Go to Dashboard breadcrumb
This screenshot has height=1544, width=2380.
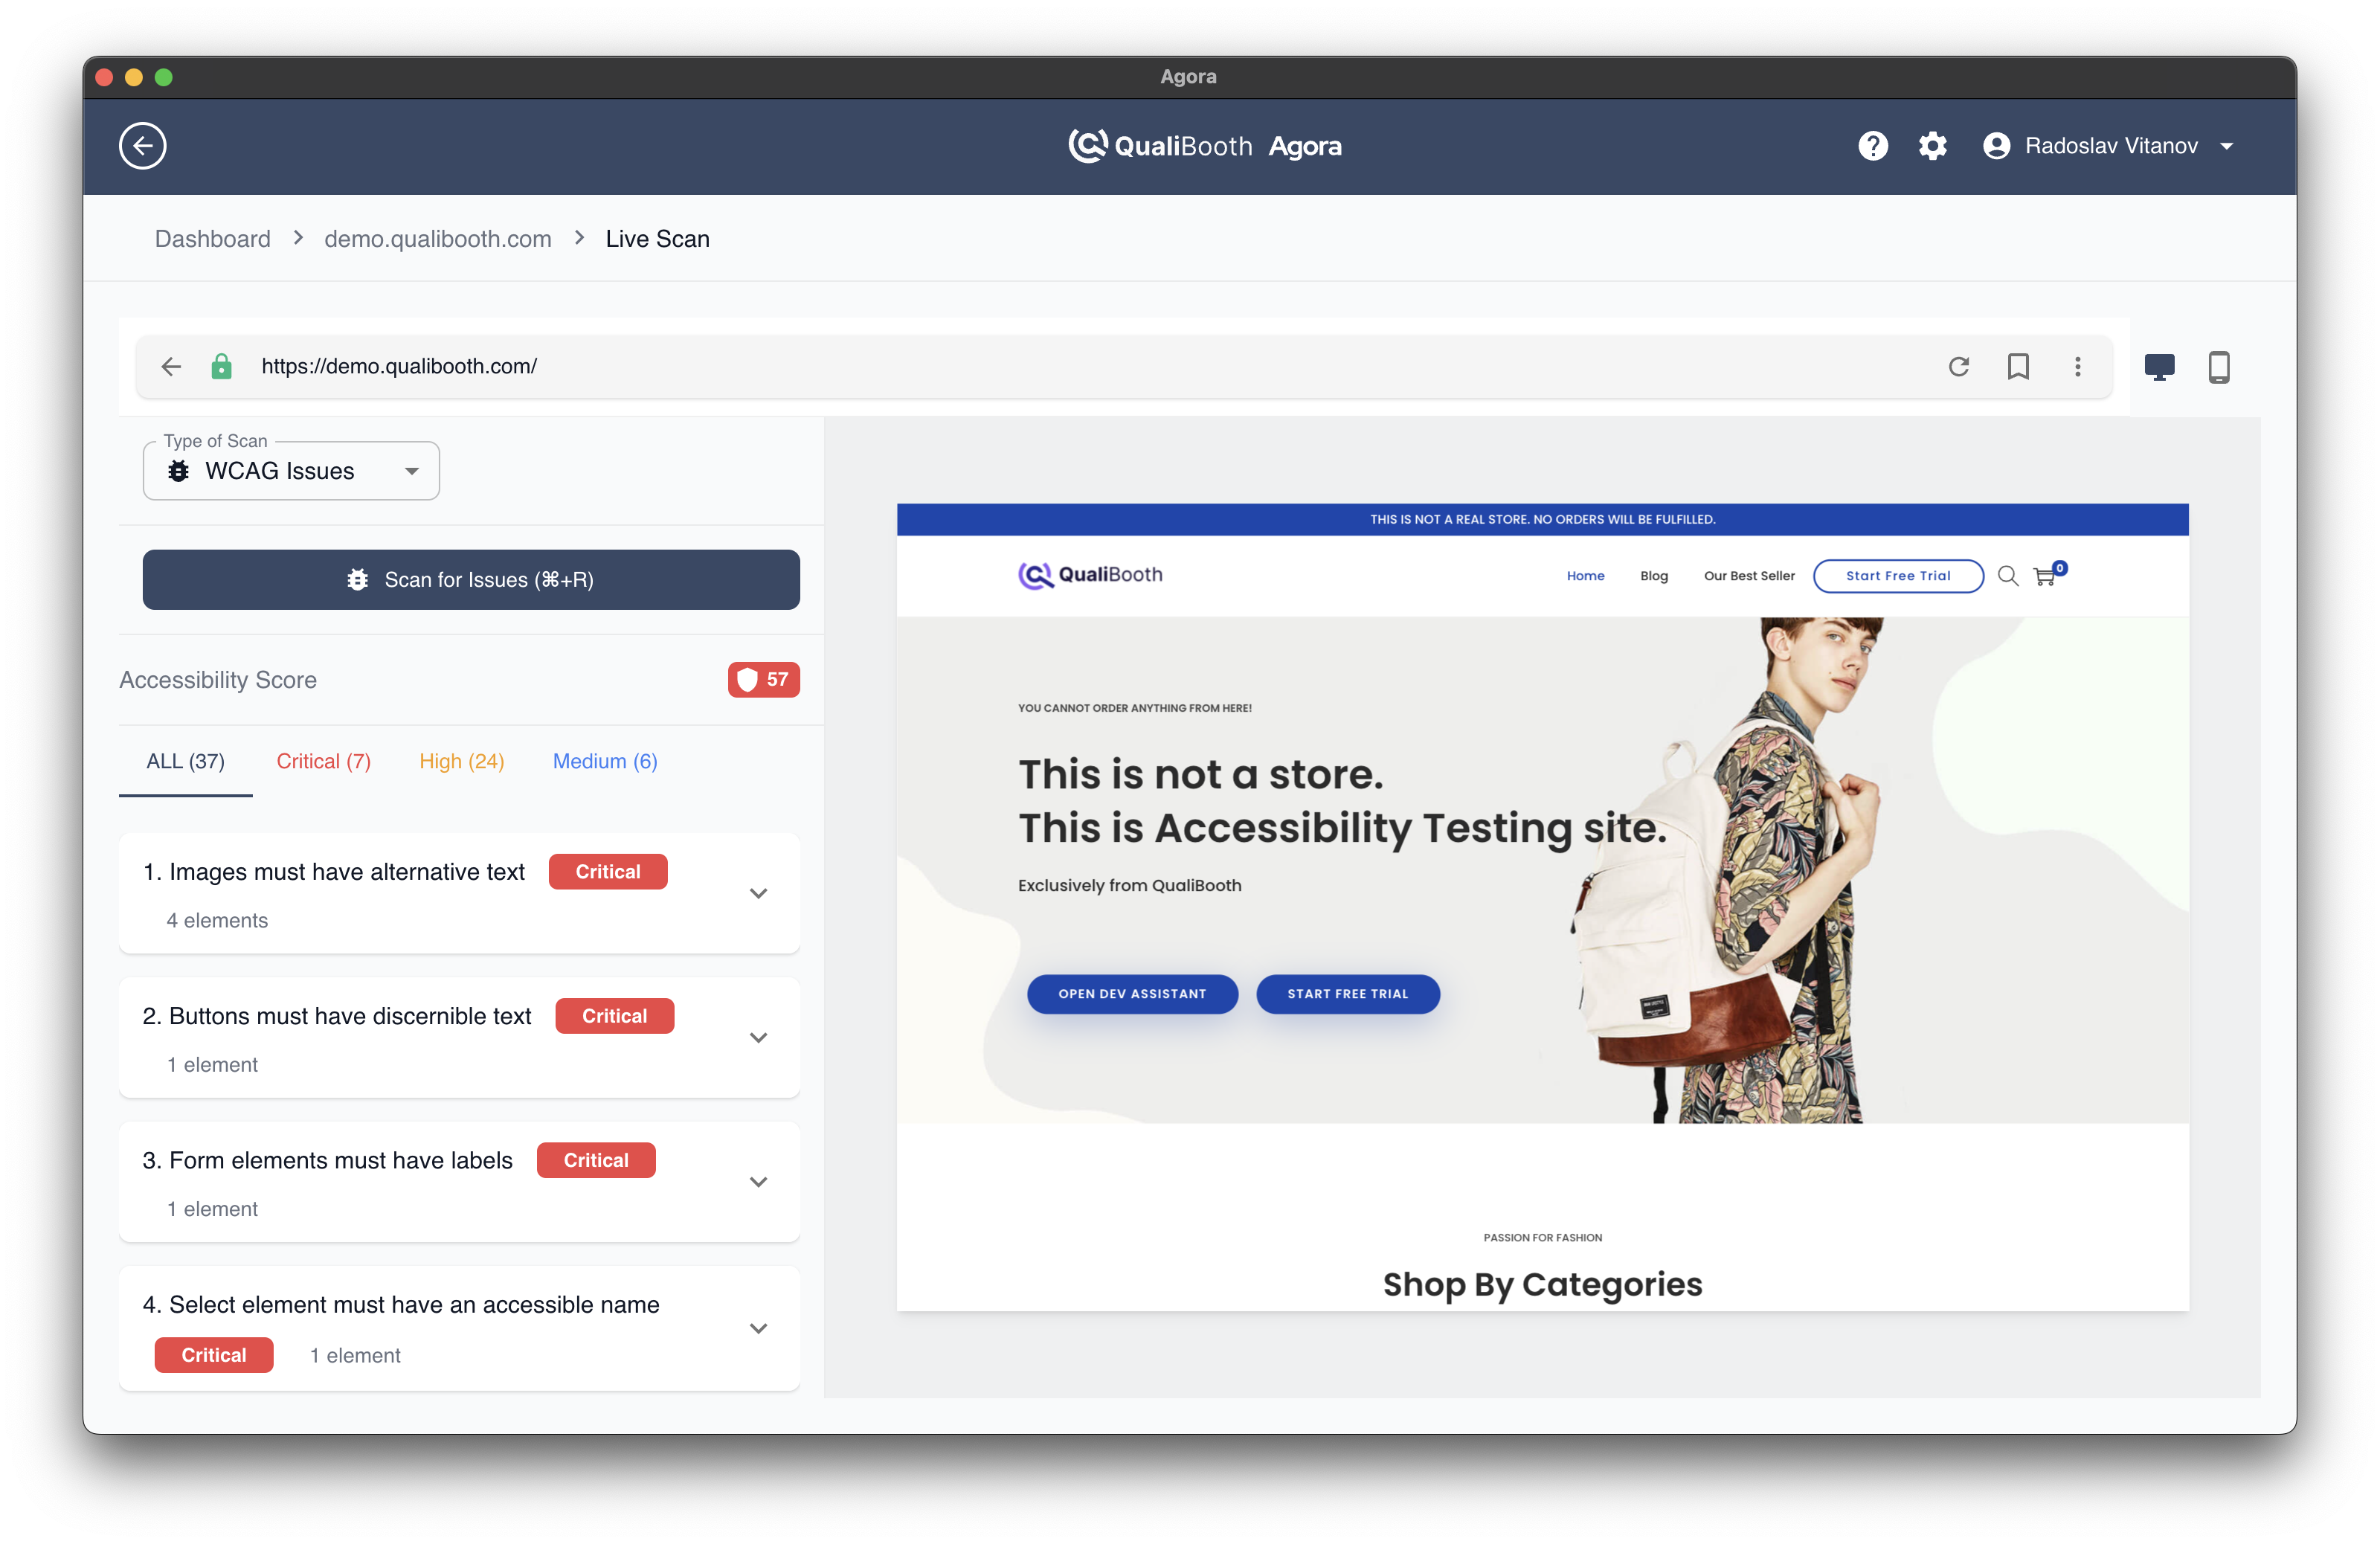(212, 239)
